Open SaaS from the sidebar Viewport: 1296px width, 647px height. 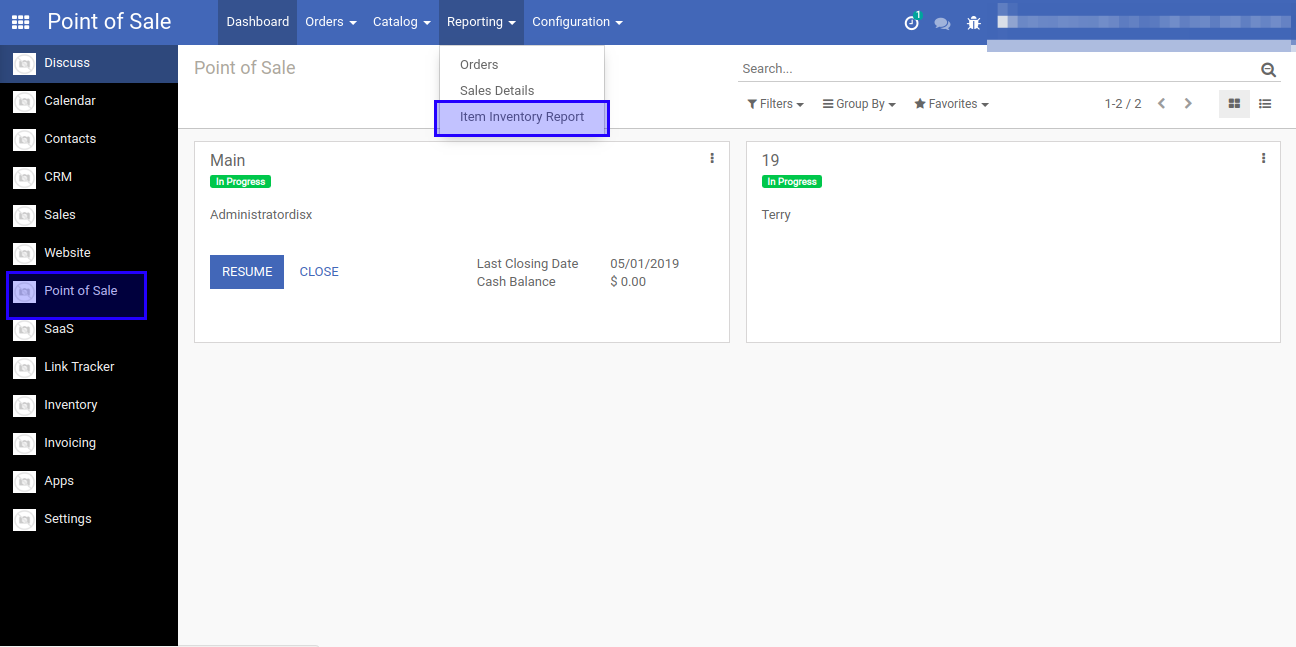pos(59,329)
